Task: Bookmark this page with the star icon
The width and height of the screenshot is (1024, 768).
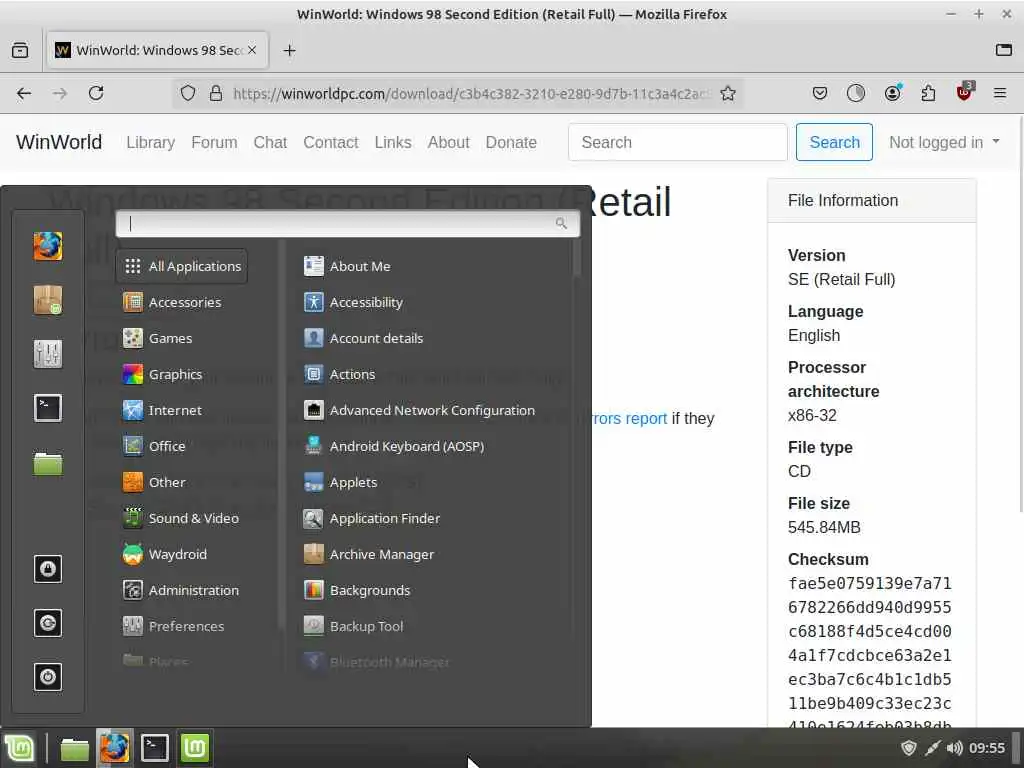Action: [x=728, y=93]
